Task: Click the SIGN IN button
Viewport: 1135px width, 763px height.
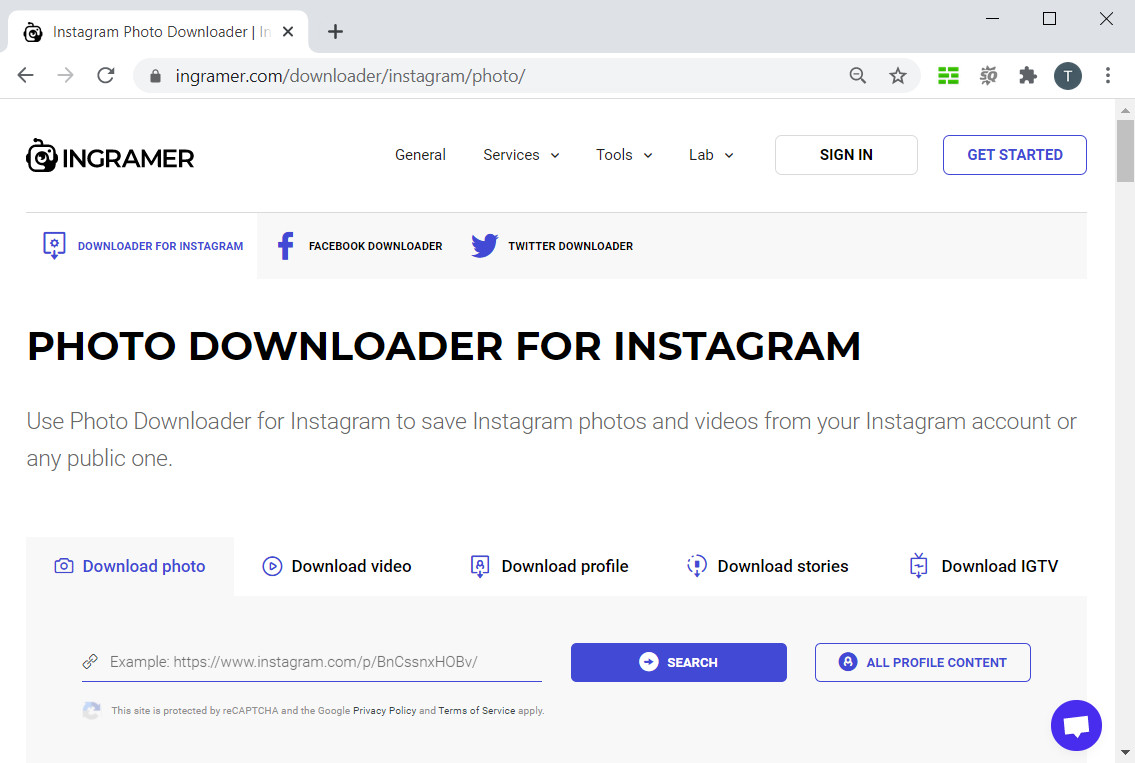Action: coord(846,155)
